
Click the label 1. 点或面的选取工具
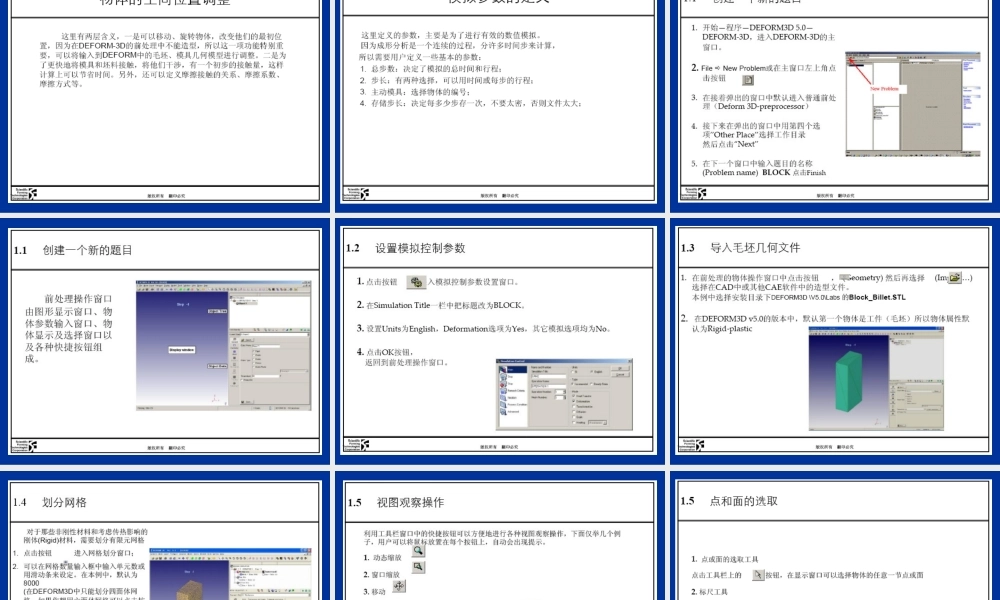pos(724,559)
